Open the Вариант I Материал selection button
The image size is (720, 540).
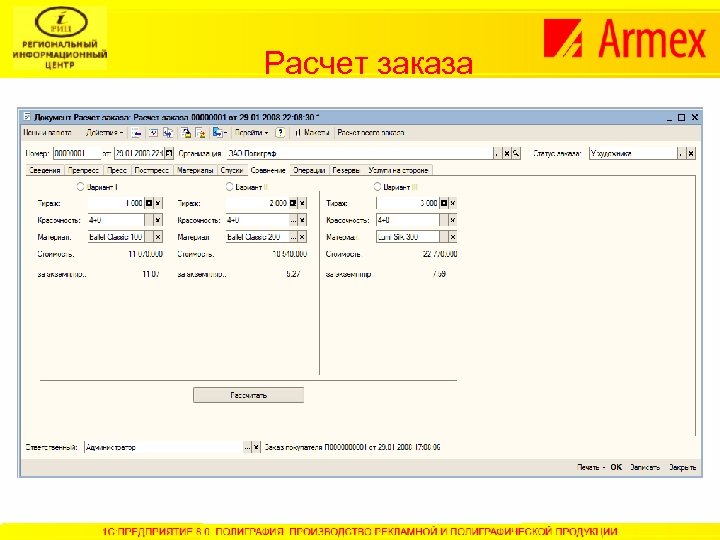[x=149, y=237]
